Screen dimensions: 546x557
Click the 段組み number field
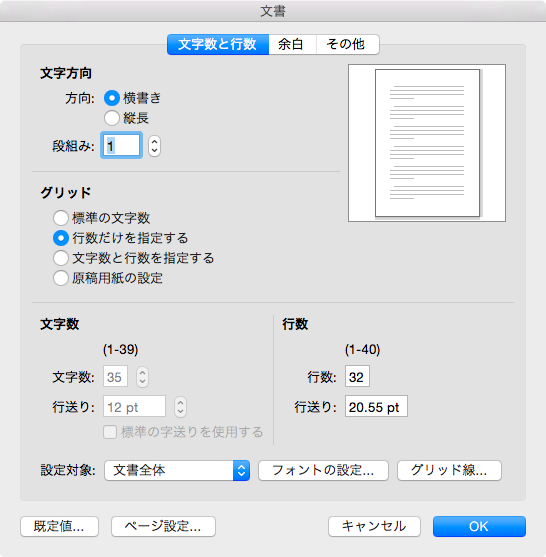point(121,145)
